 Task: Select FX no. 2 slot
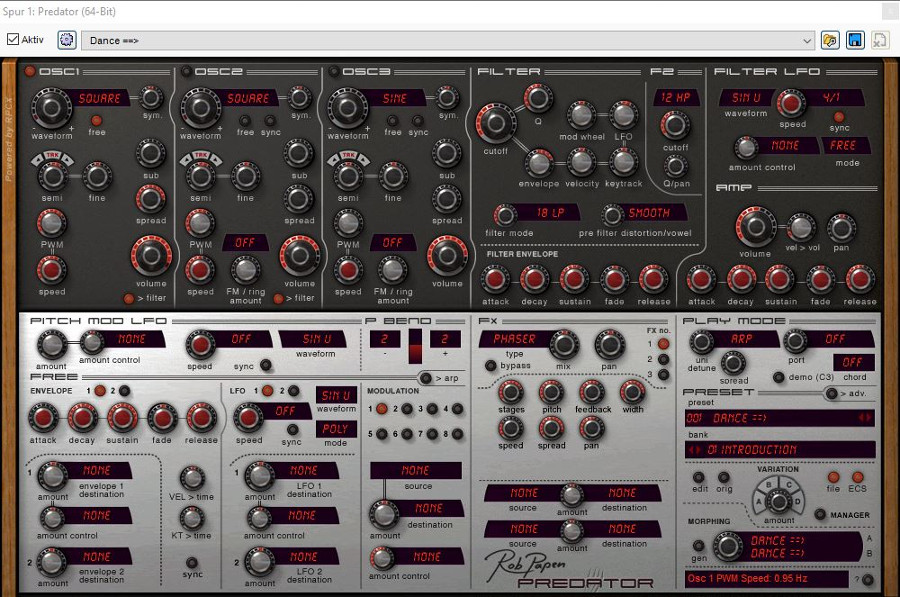point(664,359)
